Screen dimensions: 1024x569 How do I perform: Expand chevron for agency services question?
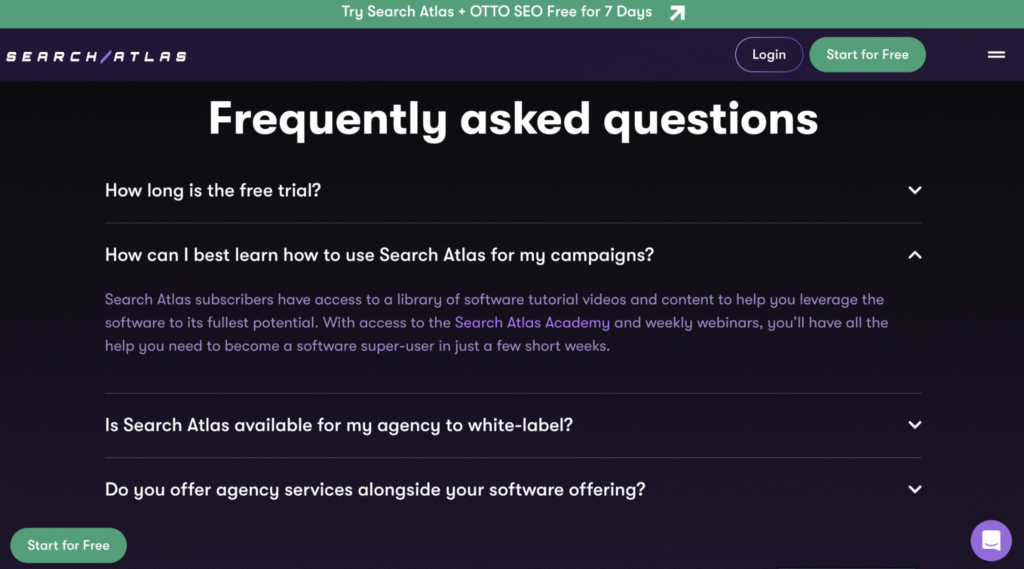914,489
